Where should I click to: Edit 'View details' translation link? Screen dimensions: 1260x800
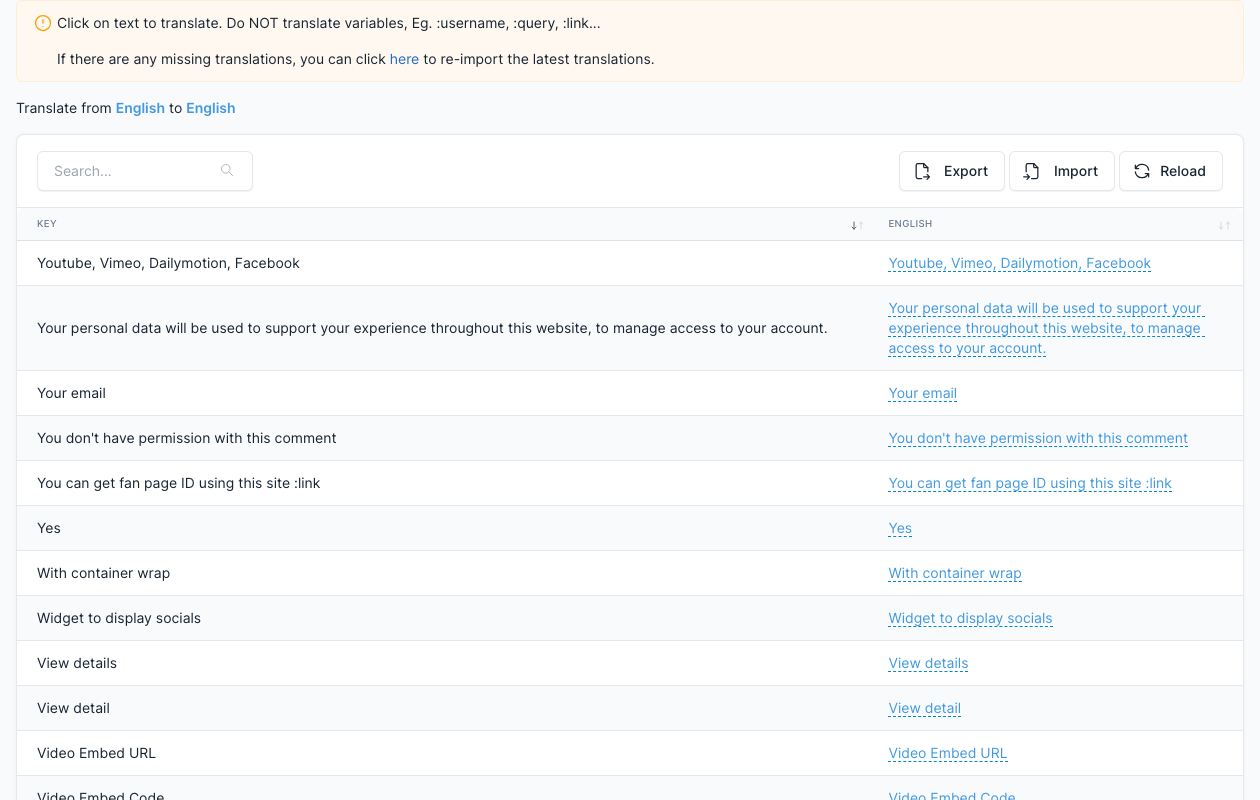point(928,663)
